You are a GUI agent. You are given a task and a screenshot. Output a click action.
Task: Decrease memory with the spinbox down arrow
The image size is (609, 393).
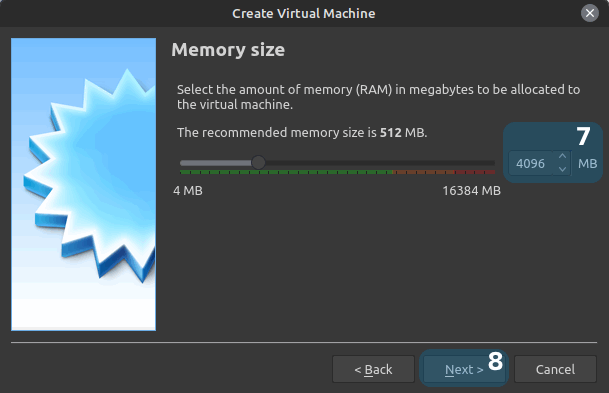tap(562, 169)
